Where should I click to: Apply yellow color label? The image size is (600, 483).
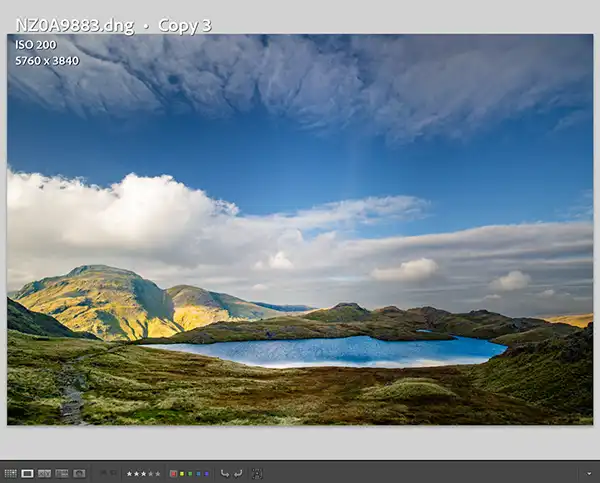[182, 474]
